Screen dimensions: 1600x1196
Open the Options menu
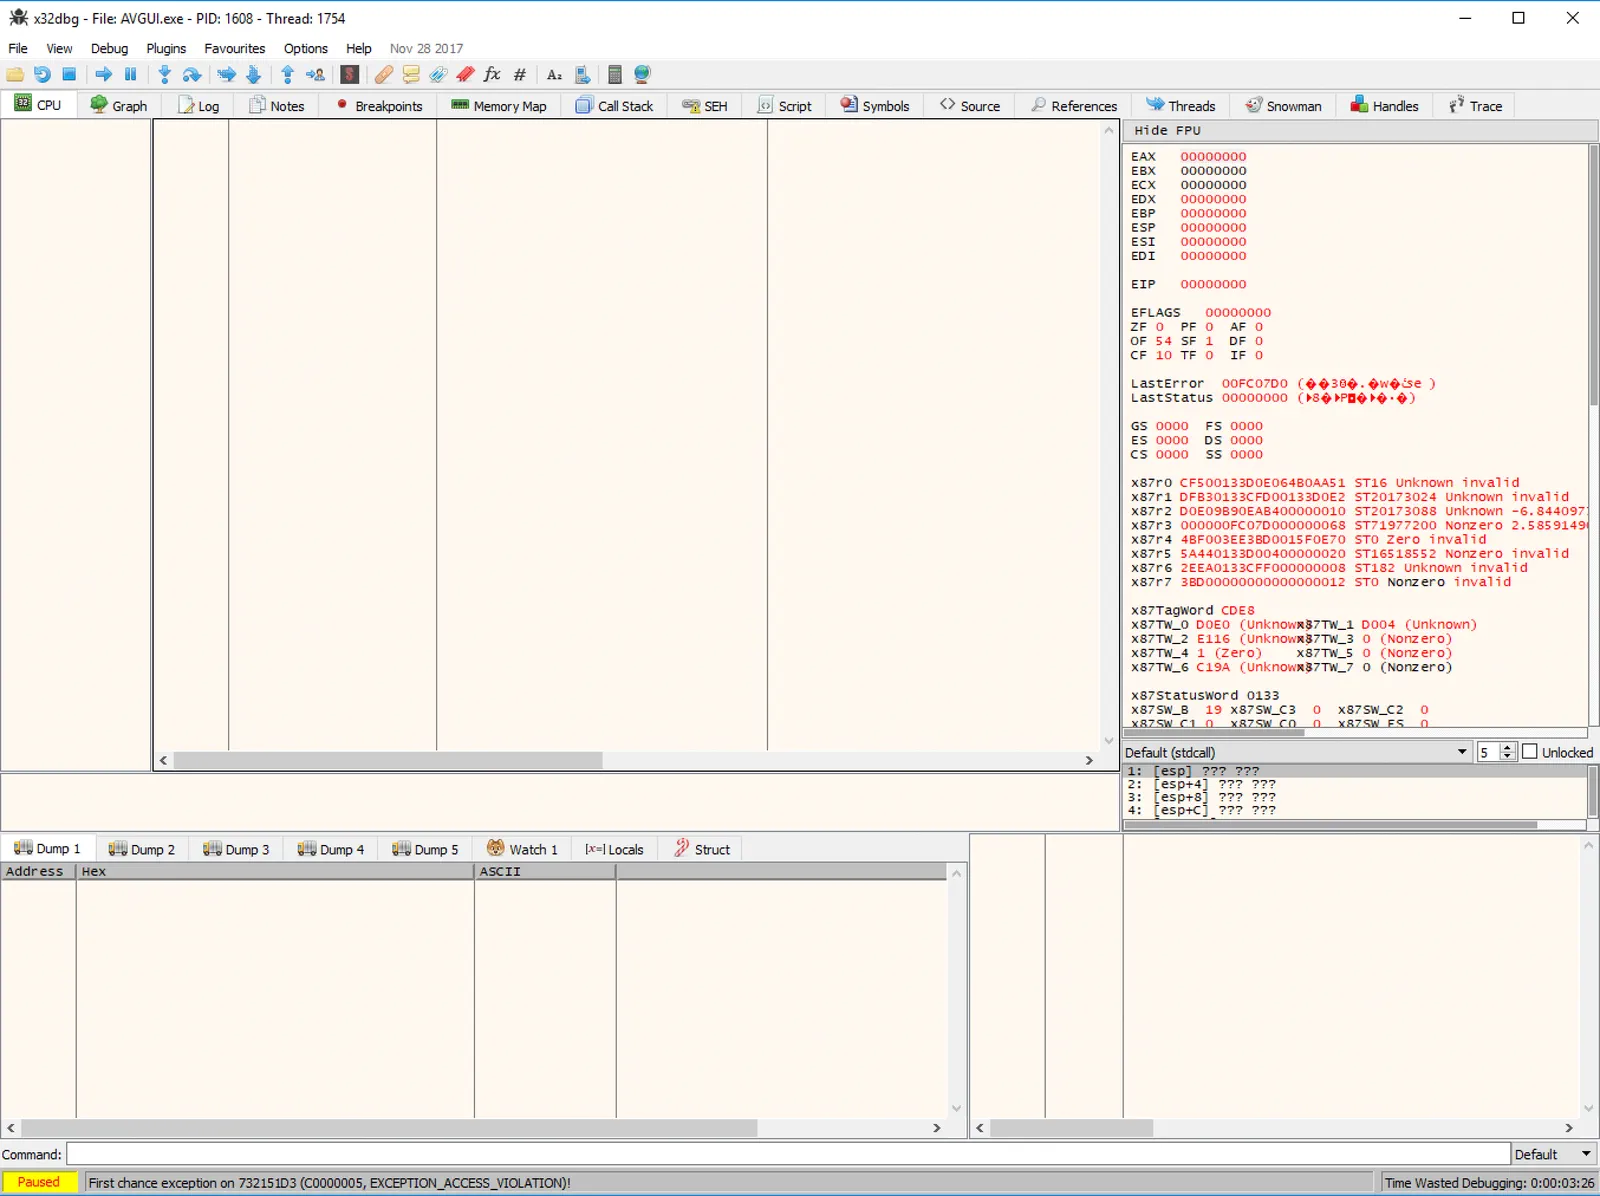click(305, 48)
